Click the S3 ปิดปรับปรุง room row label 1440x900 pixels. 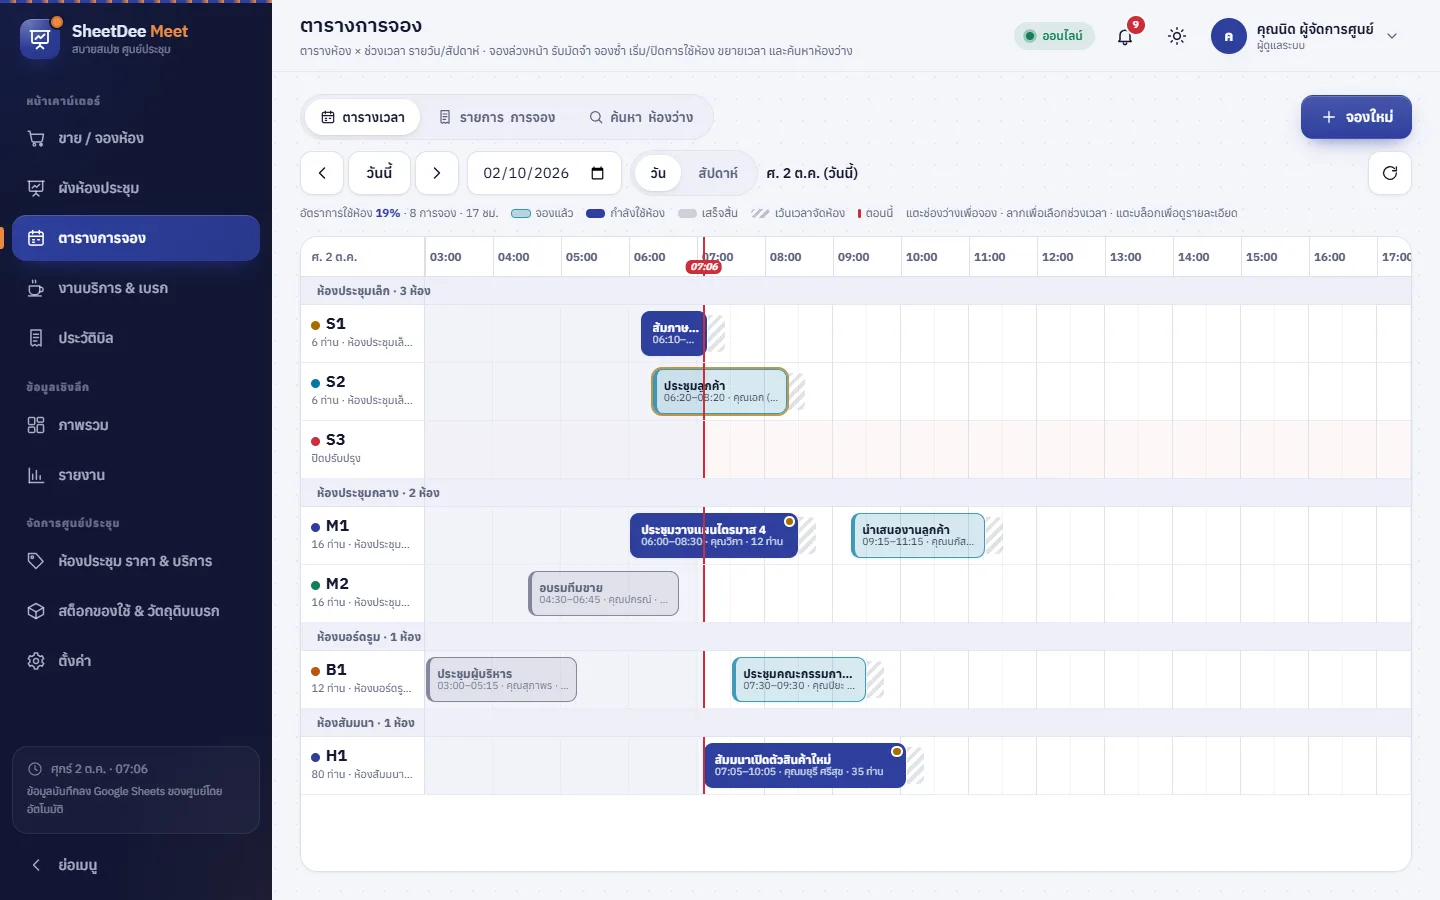[363, 449]
